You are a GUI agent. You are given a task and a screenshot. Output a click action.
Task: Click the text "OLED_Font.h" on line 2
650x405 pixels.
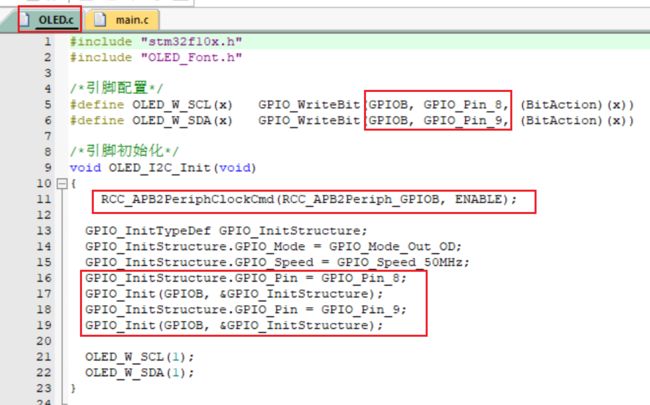click(191, 58)
